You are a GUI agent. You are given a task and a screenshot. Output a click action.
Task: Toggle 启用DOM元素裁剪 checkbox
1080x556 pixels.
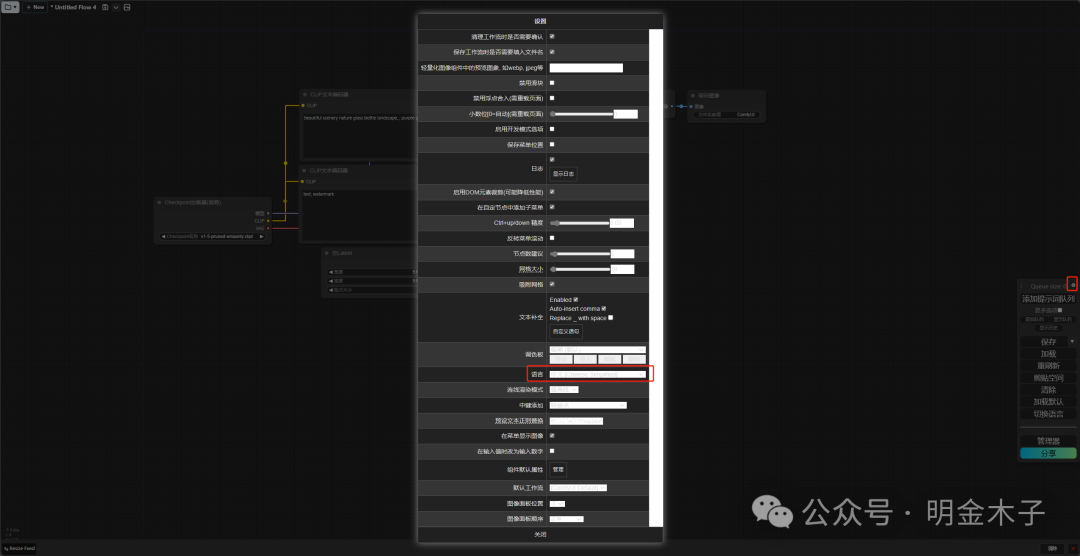coord(552,192)
